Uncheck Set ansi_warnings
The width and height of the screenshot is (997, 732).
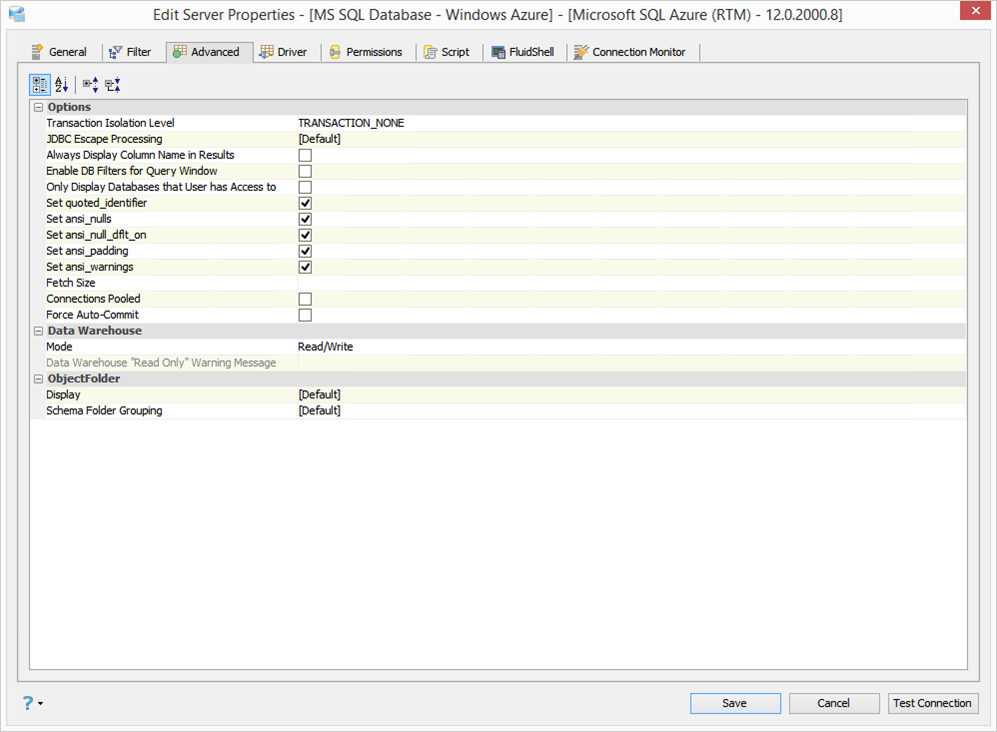305,266
